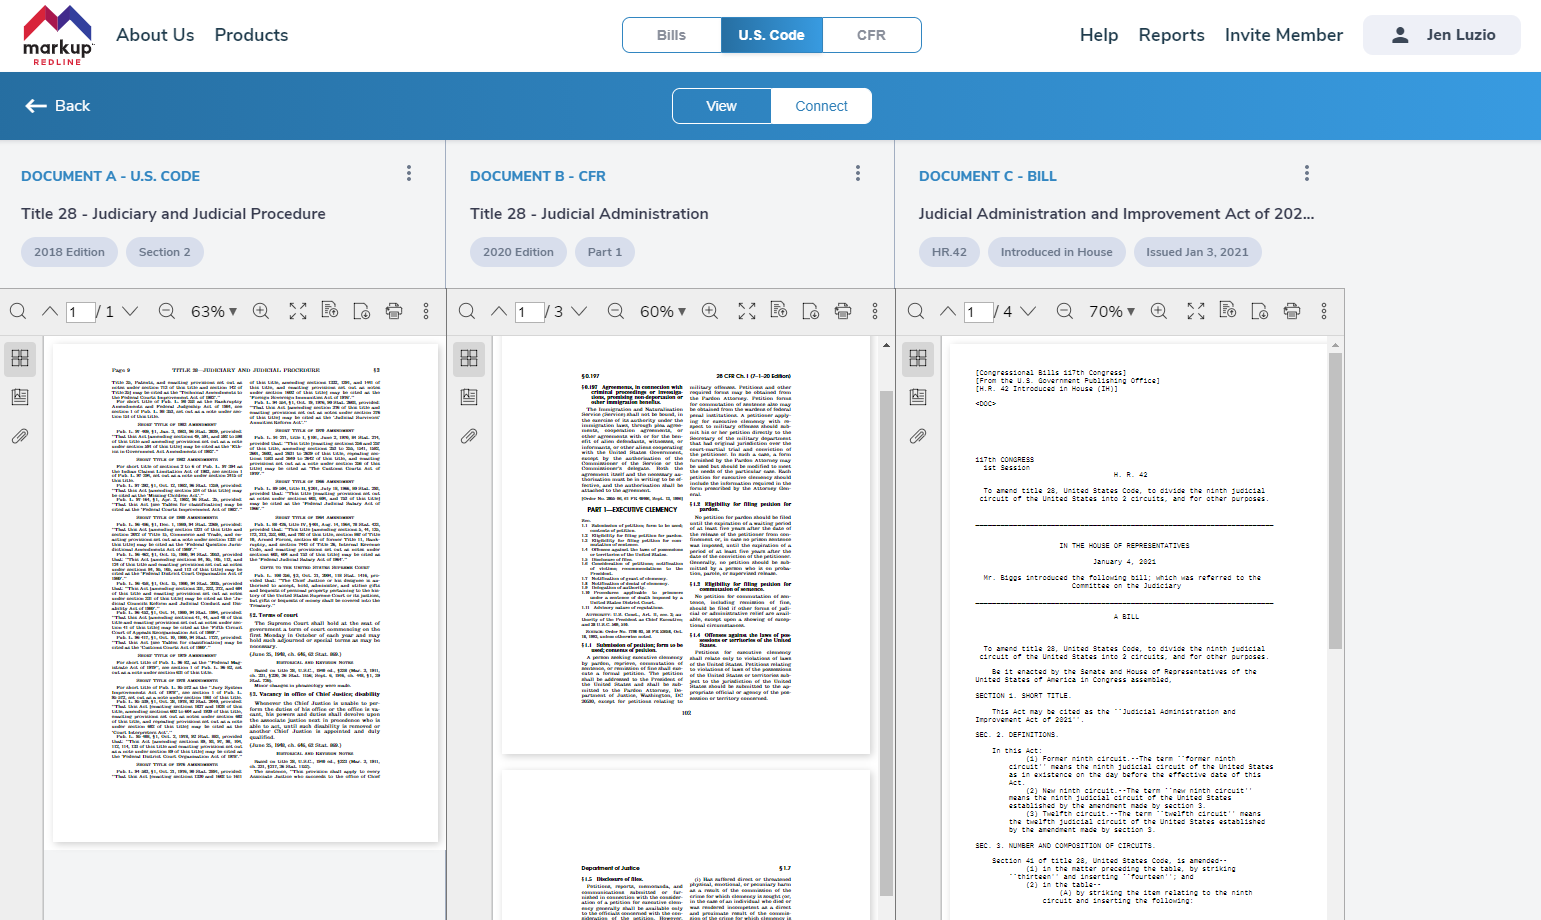Open Jen Luzio account button
This screenshot has height=920, width=1541.
pyautogui.click(x=1442, y=35)
